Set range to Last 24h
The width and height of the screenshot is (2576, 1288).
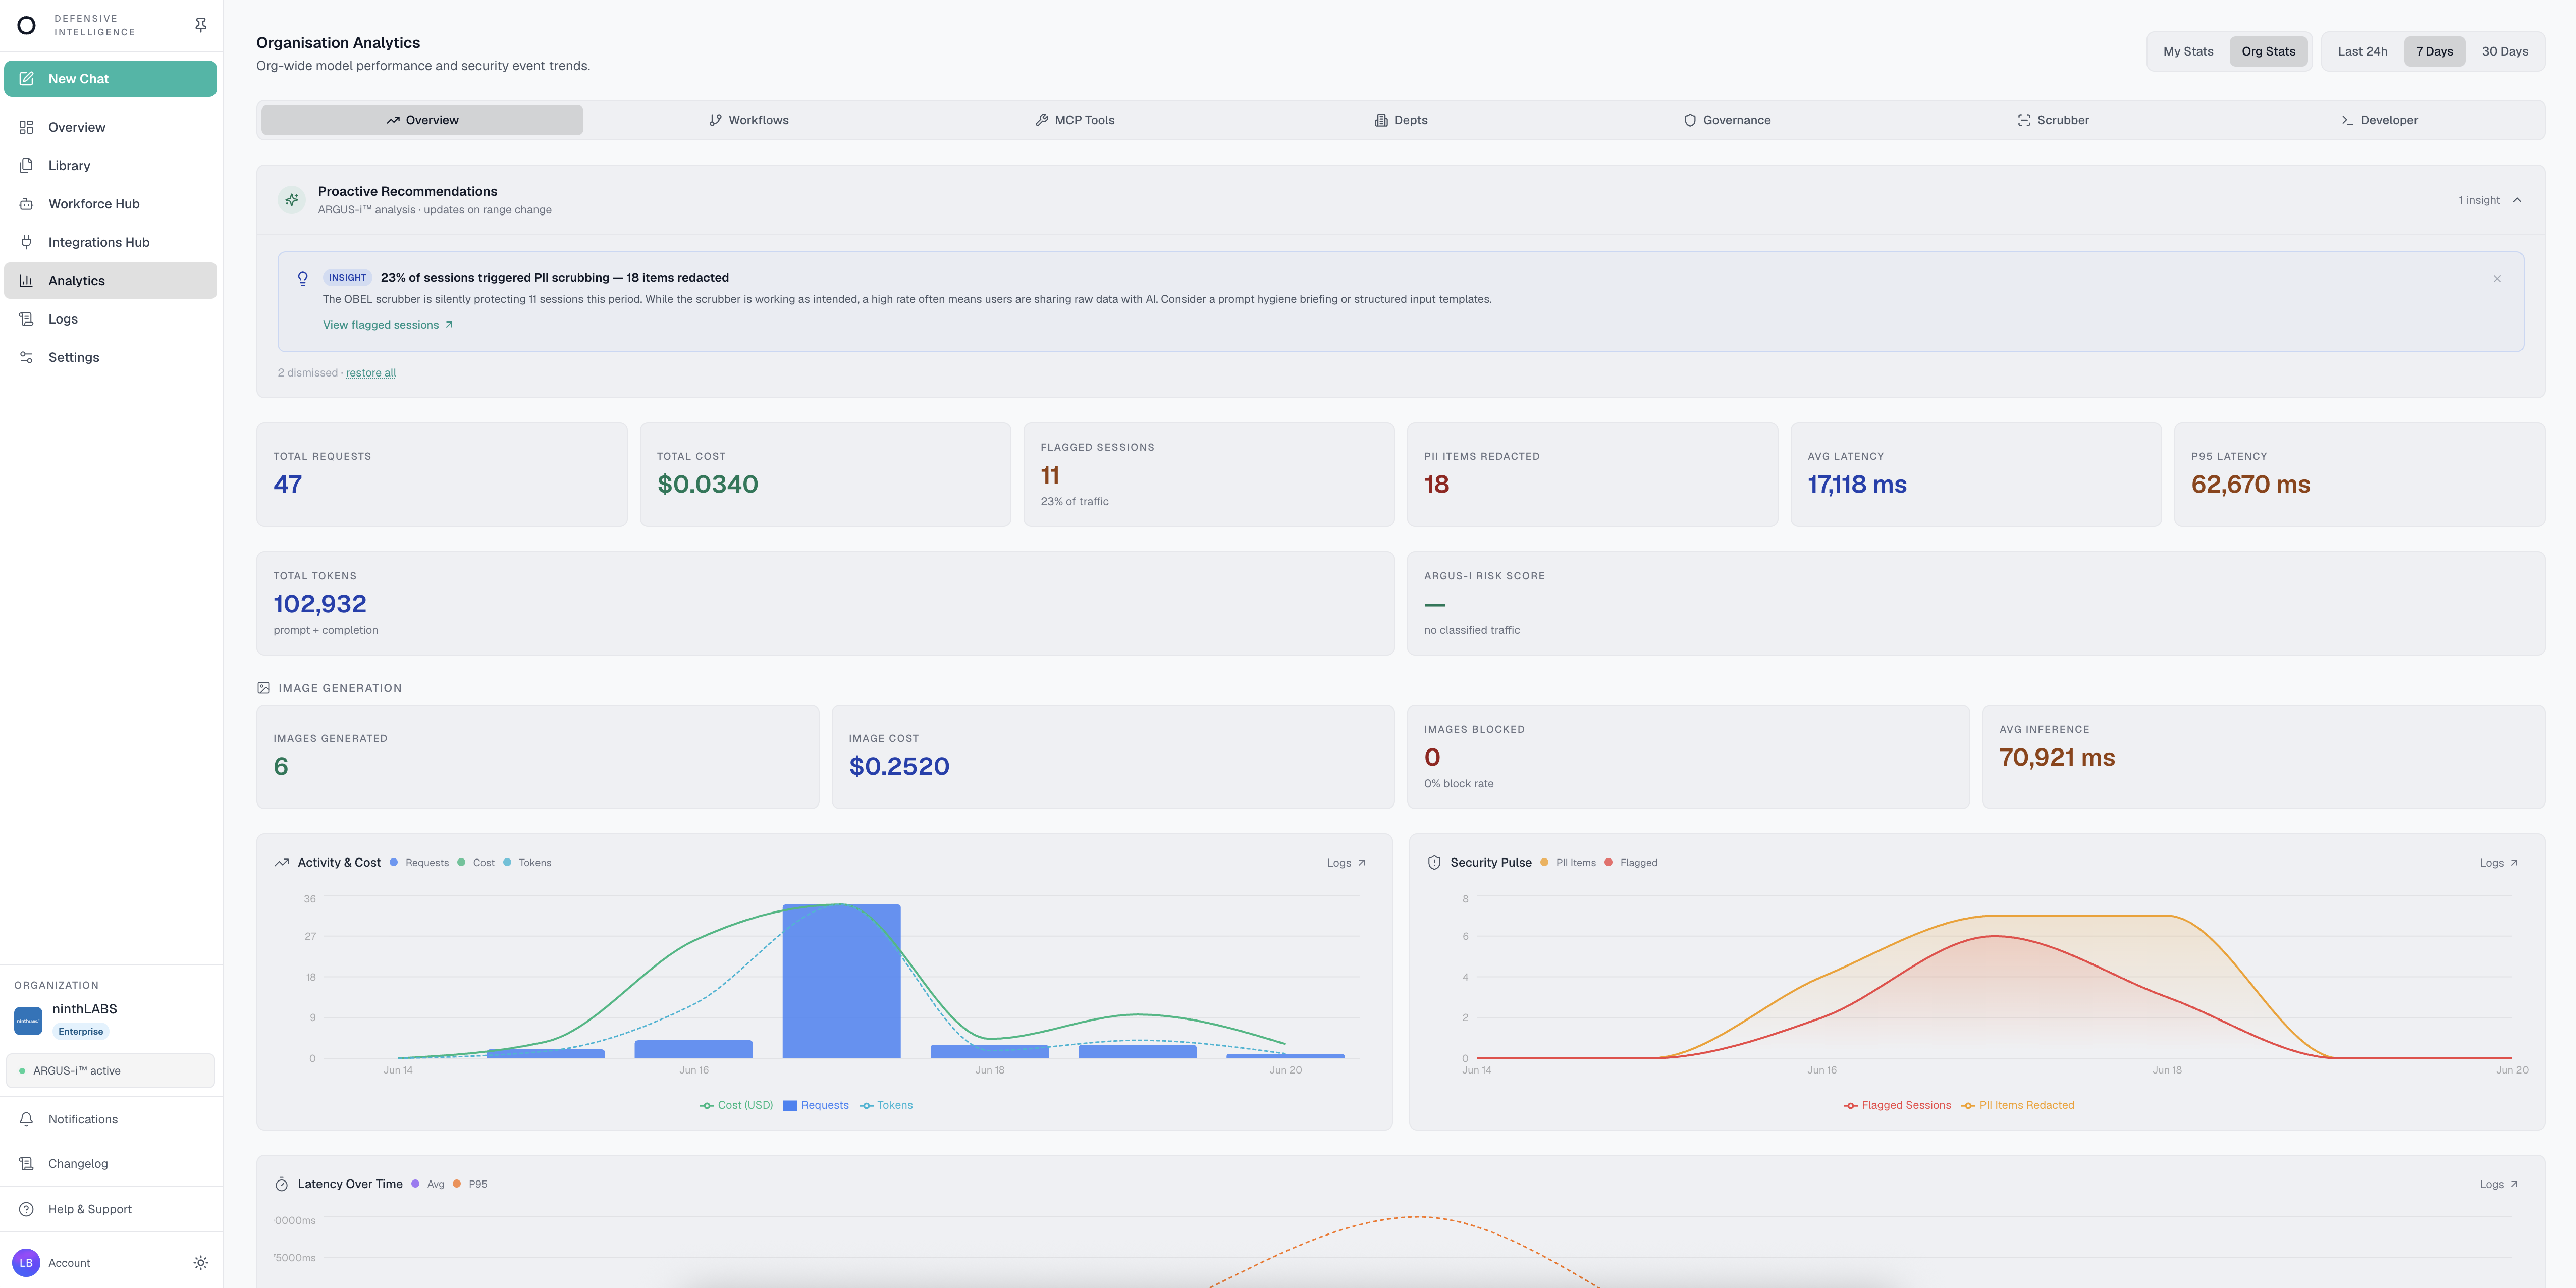point(2362,51)
